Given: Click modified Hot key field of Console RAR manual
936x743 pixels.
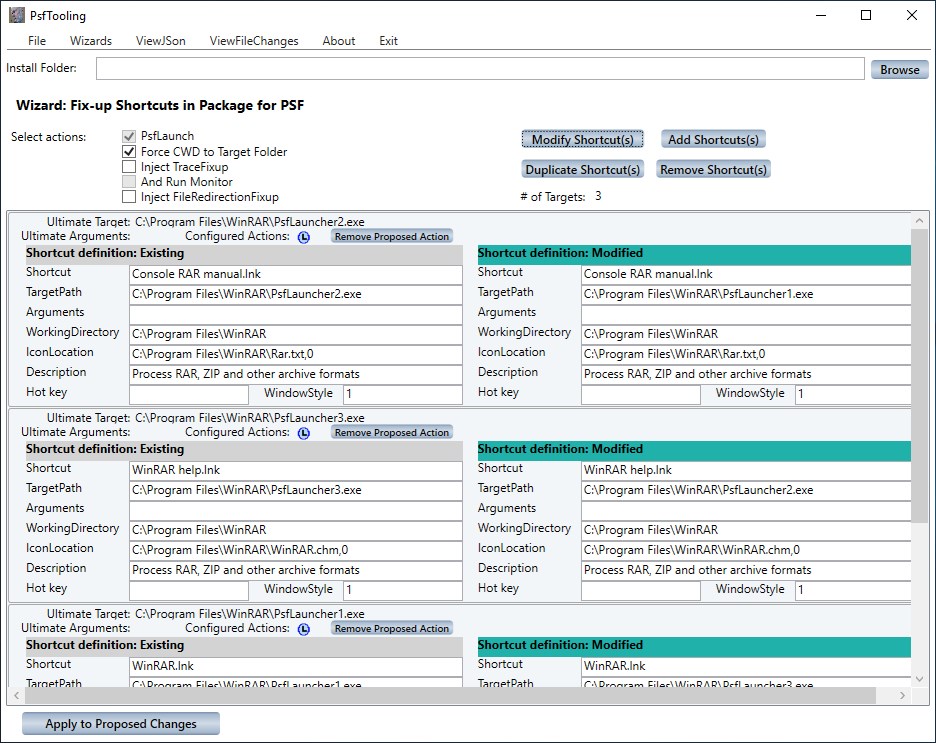Looking at the screenshot, I should 641,394.
